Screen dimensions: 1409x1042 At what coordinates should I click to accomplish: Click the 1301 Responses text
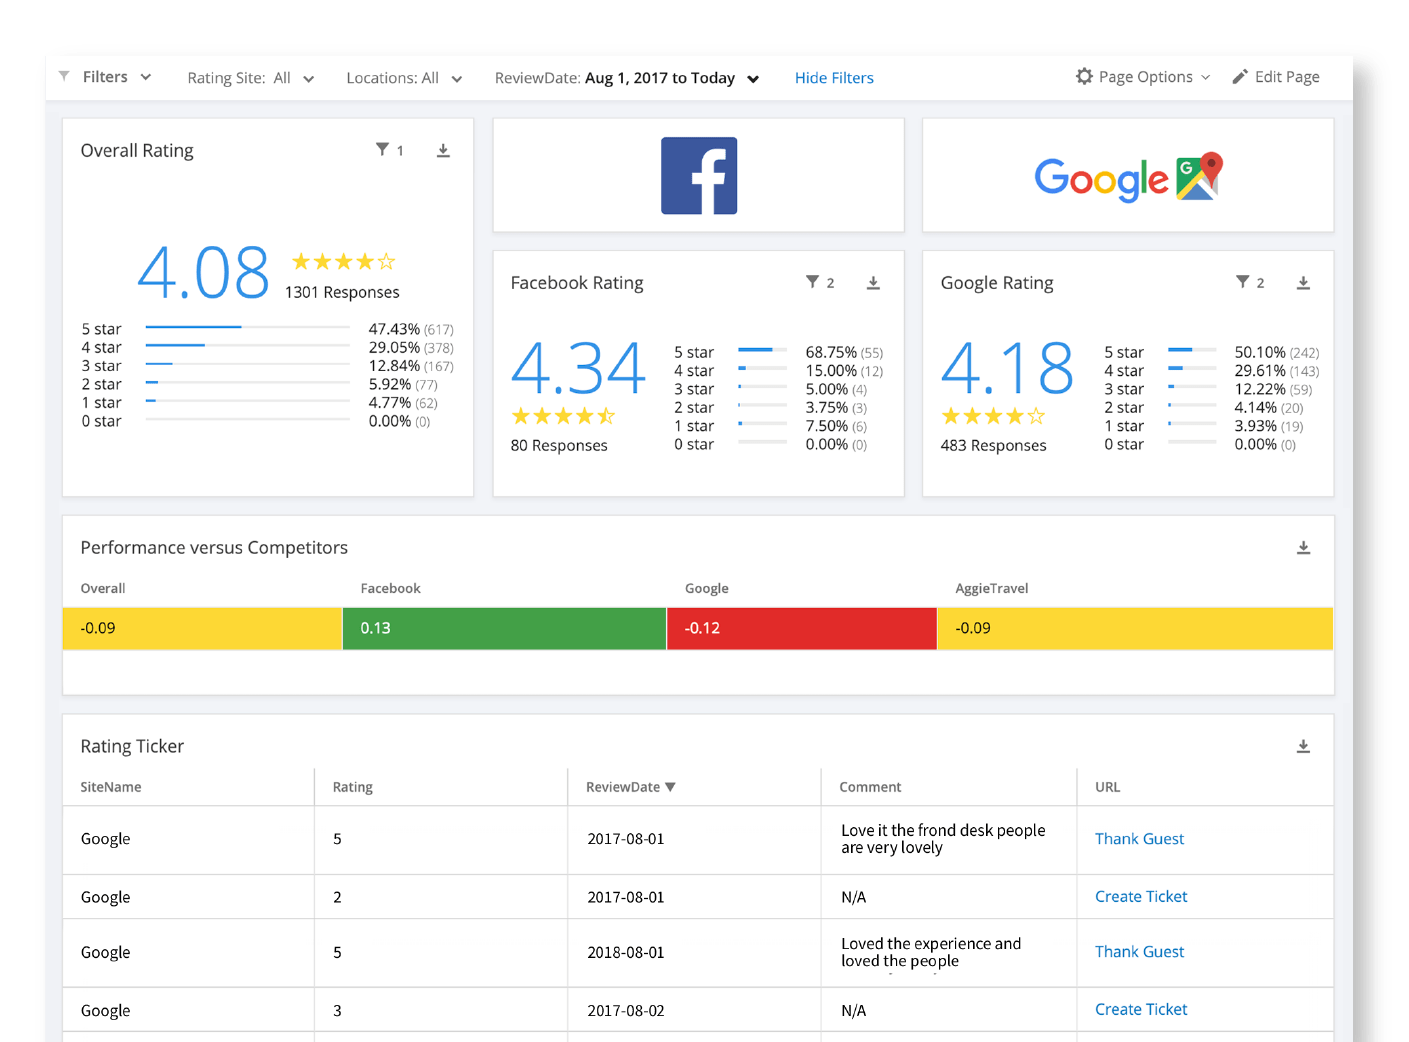pyautogui.click(x=342, y=292)
